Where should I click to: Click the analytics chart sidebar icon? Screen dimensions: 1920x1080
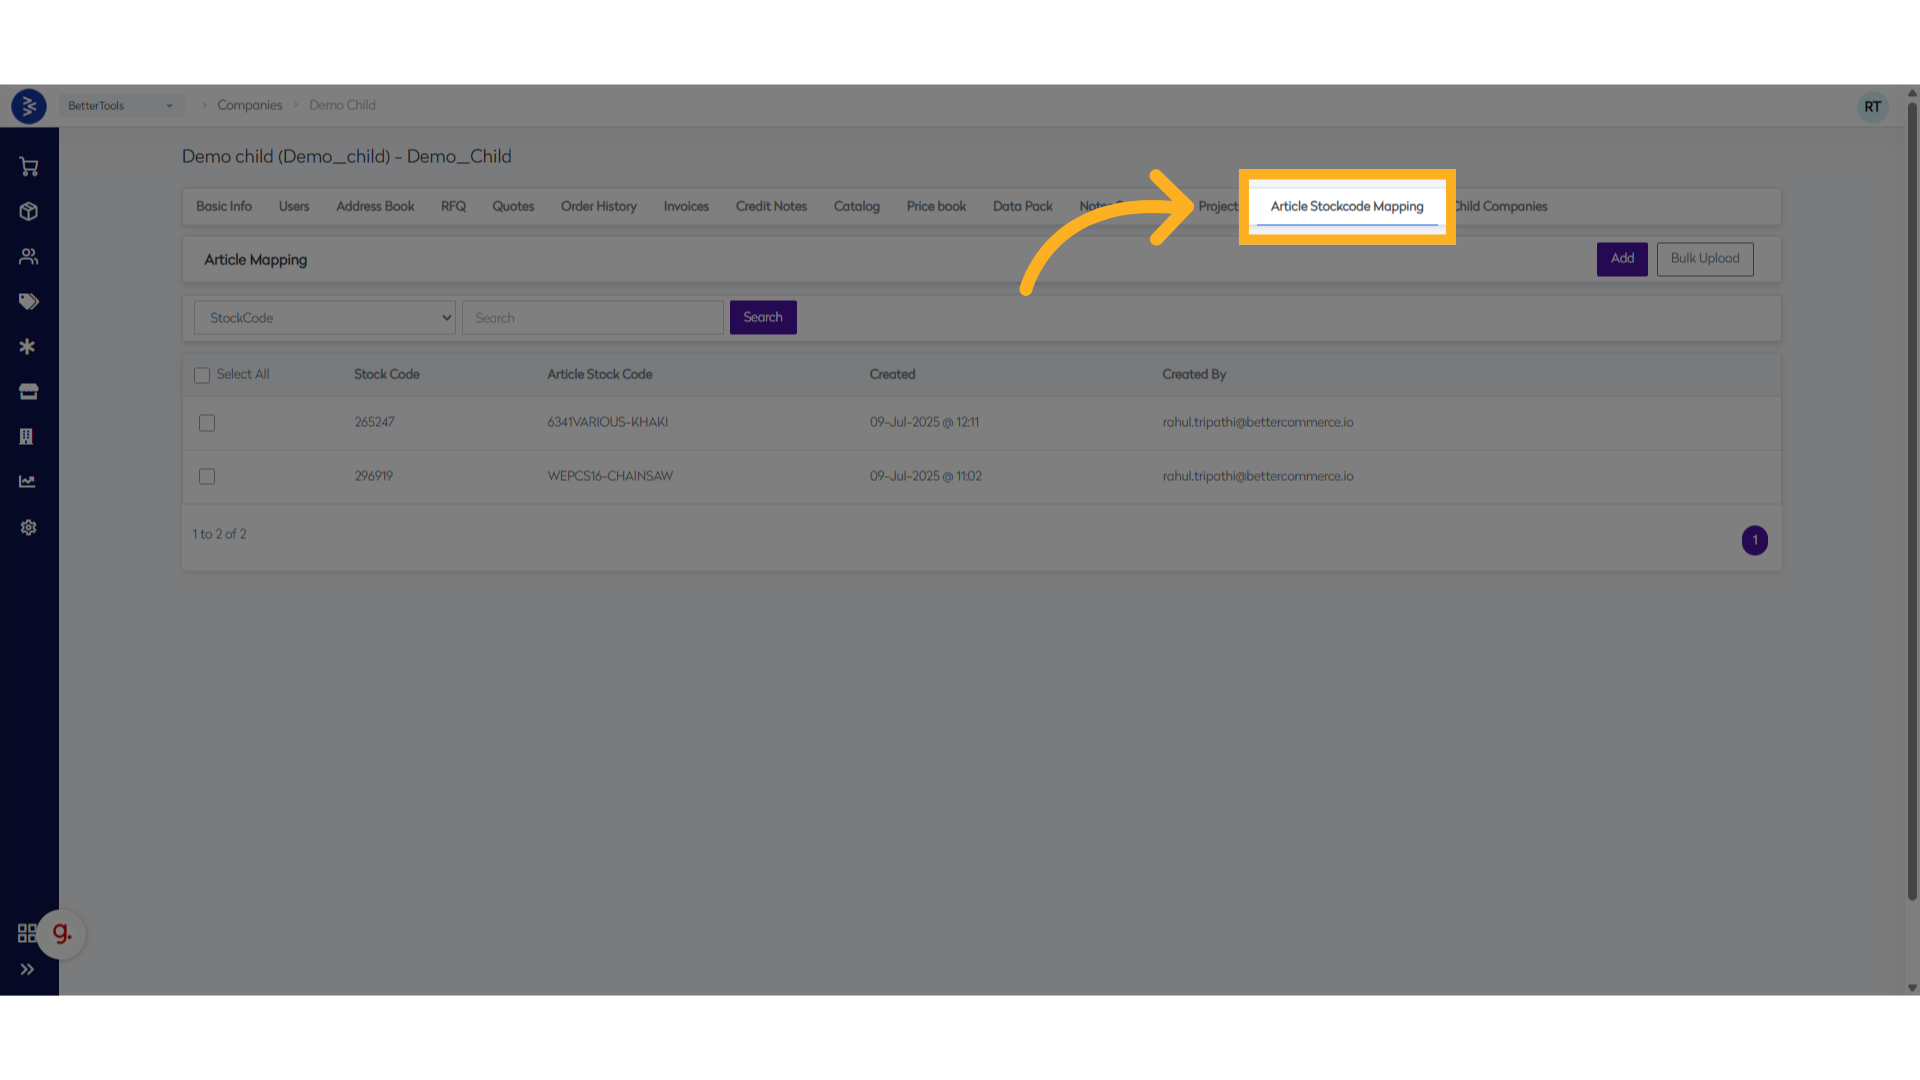click(x=28, y=482)
